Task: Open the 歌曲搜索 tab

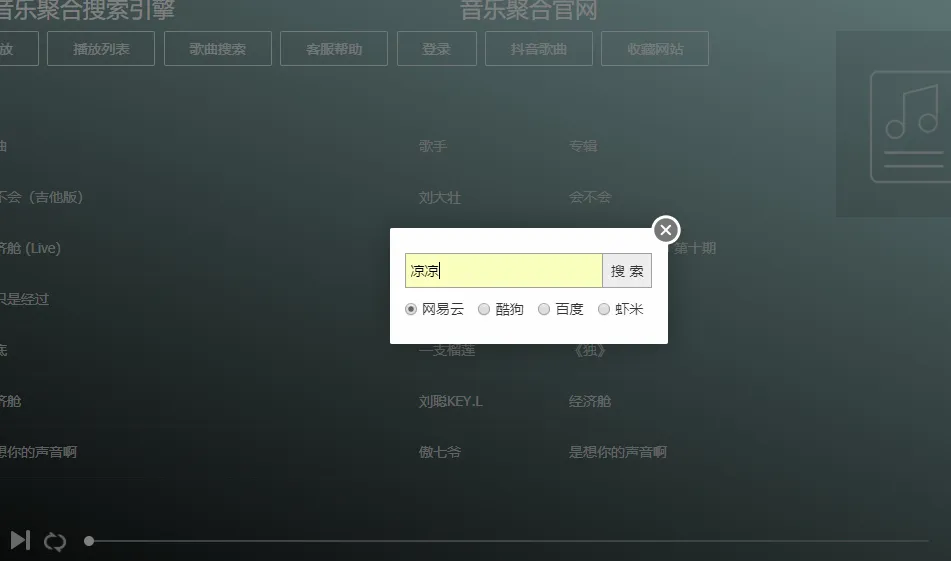Action: [218, 49]
